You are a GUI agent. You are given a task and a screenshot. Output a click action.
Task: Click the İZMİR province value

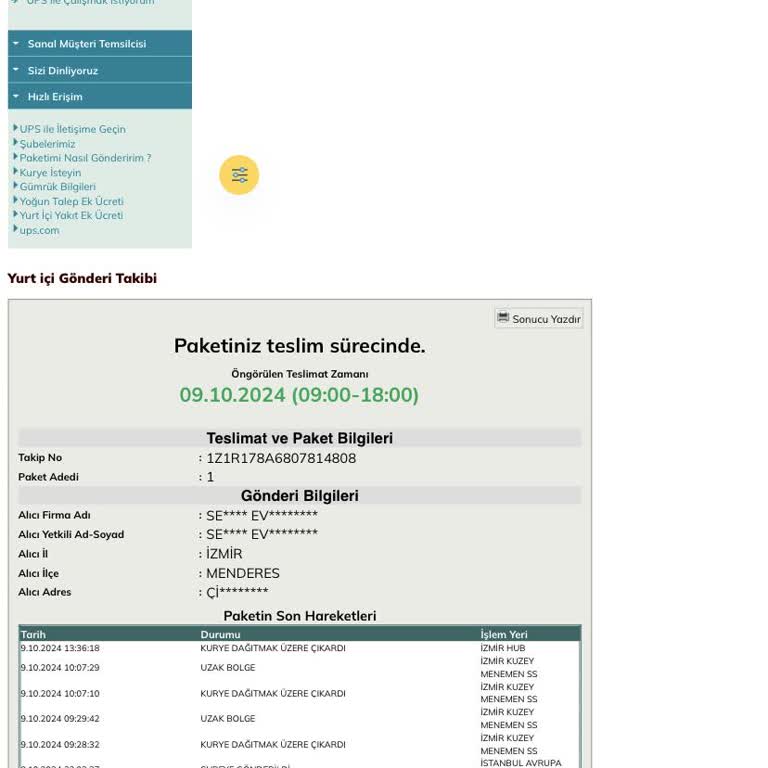(224, 553)
